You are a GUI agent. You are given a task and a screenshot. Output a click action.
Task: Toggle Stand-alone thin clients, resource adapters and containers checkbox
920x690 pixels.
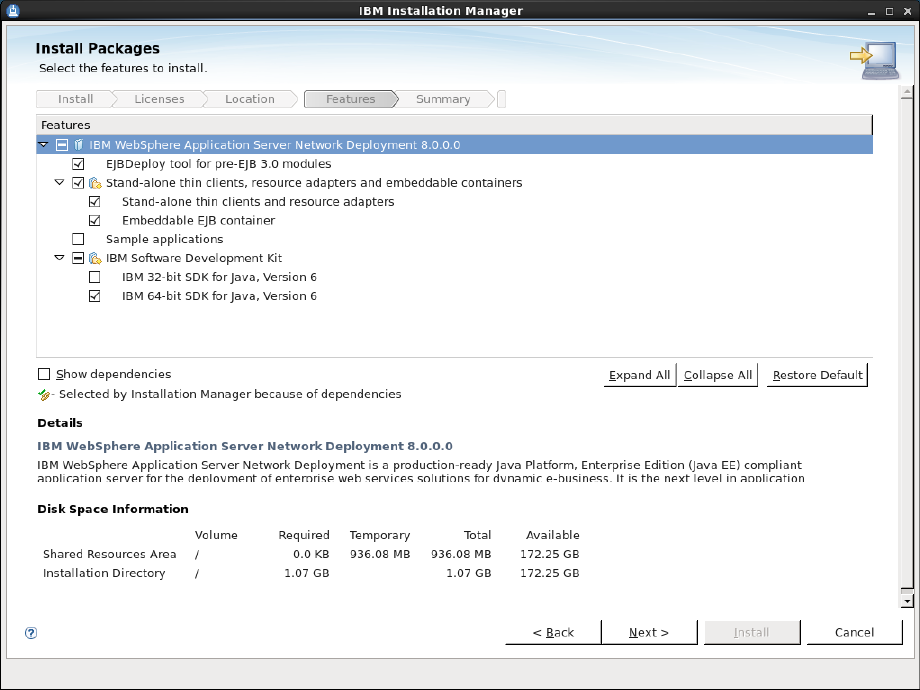tap(78, 183)
